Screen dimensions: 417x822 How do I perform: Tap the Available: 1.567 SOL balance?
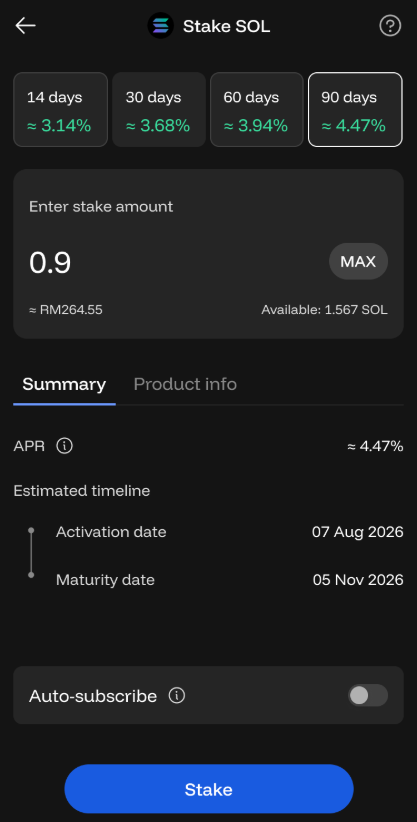point(325,310)
